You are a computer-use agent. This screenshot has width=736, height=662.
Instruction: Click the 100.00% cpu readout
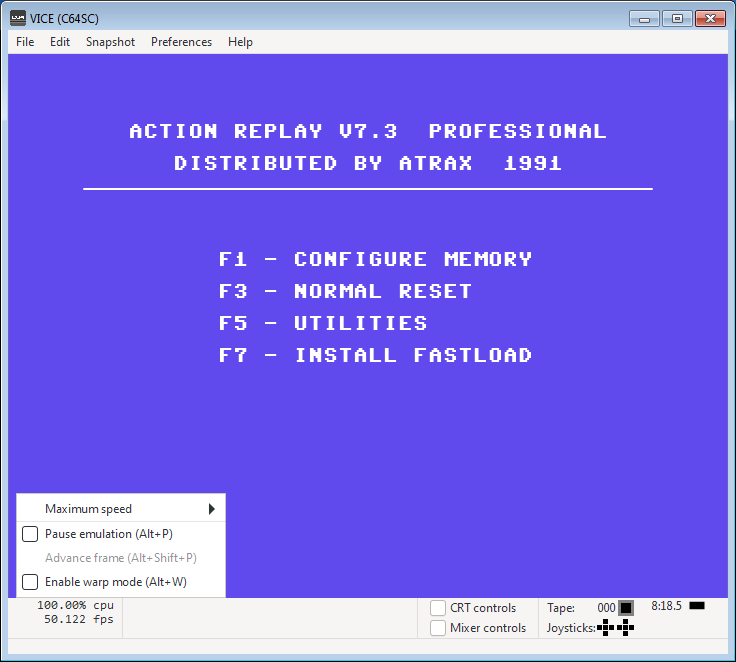click(x=76, y=605)
